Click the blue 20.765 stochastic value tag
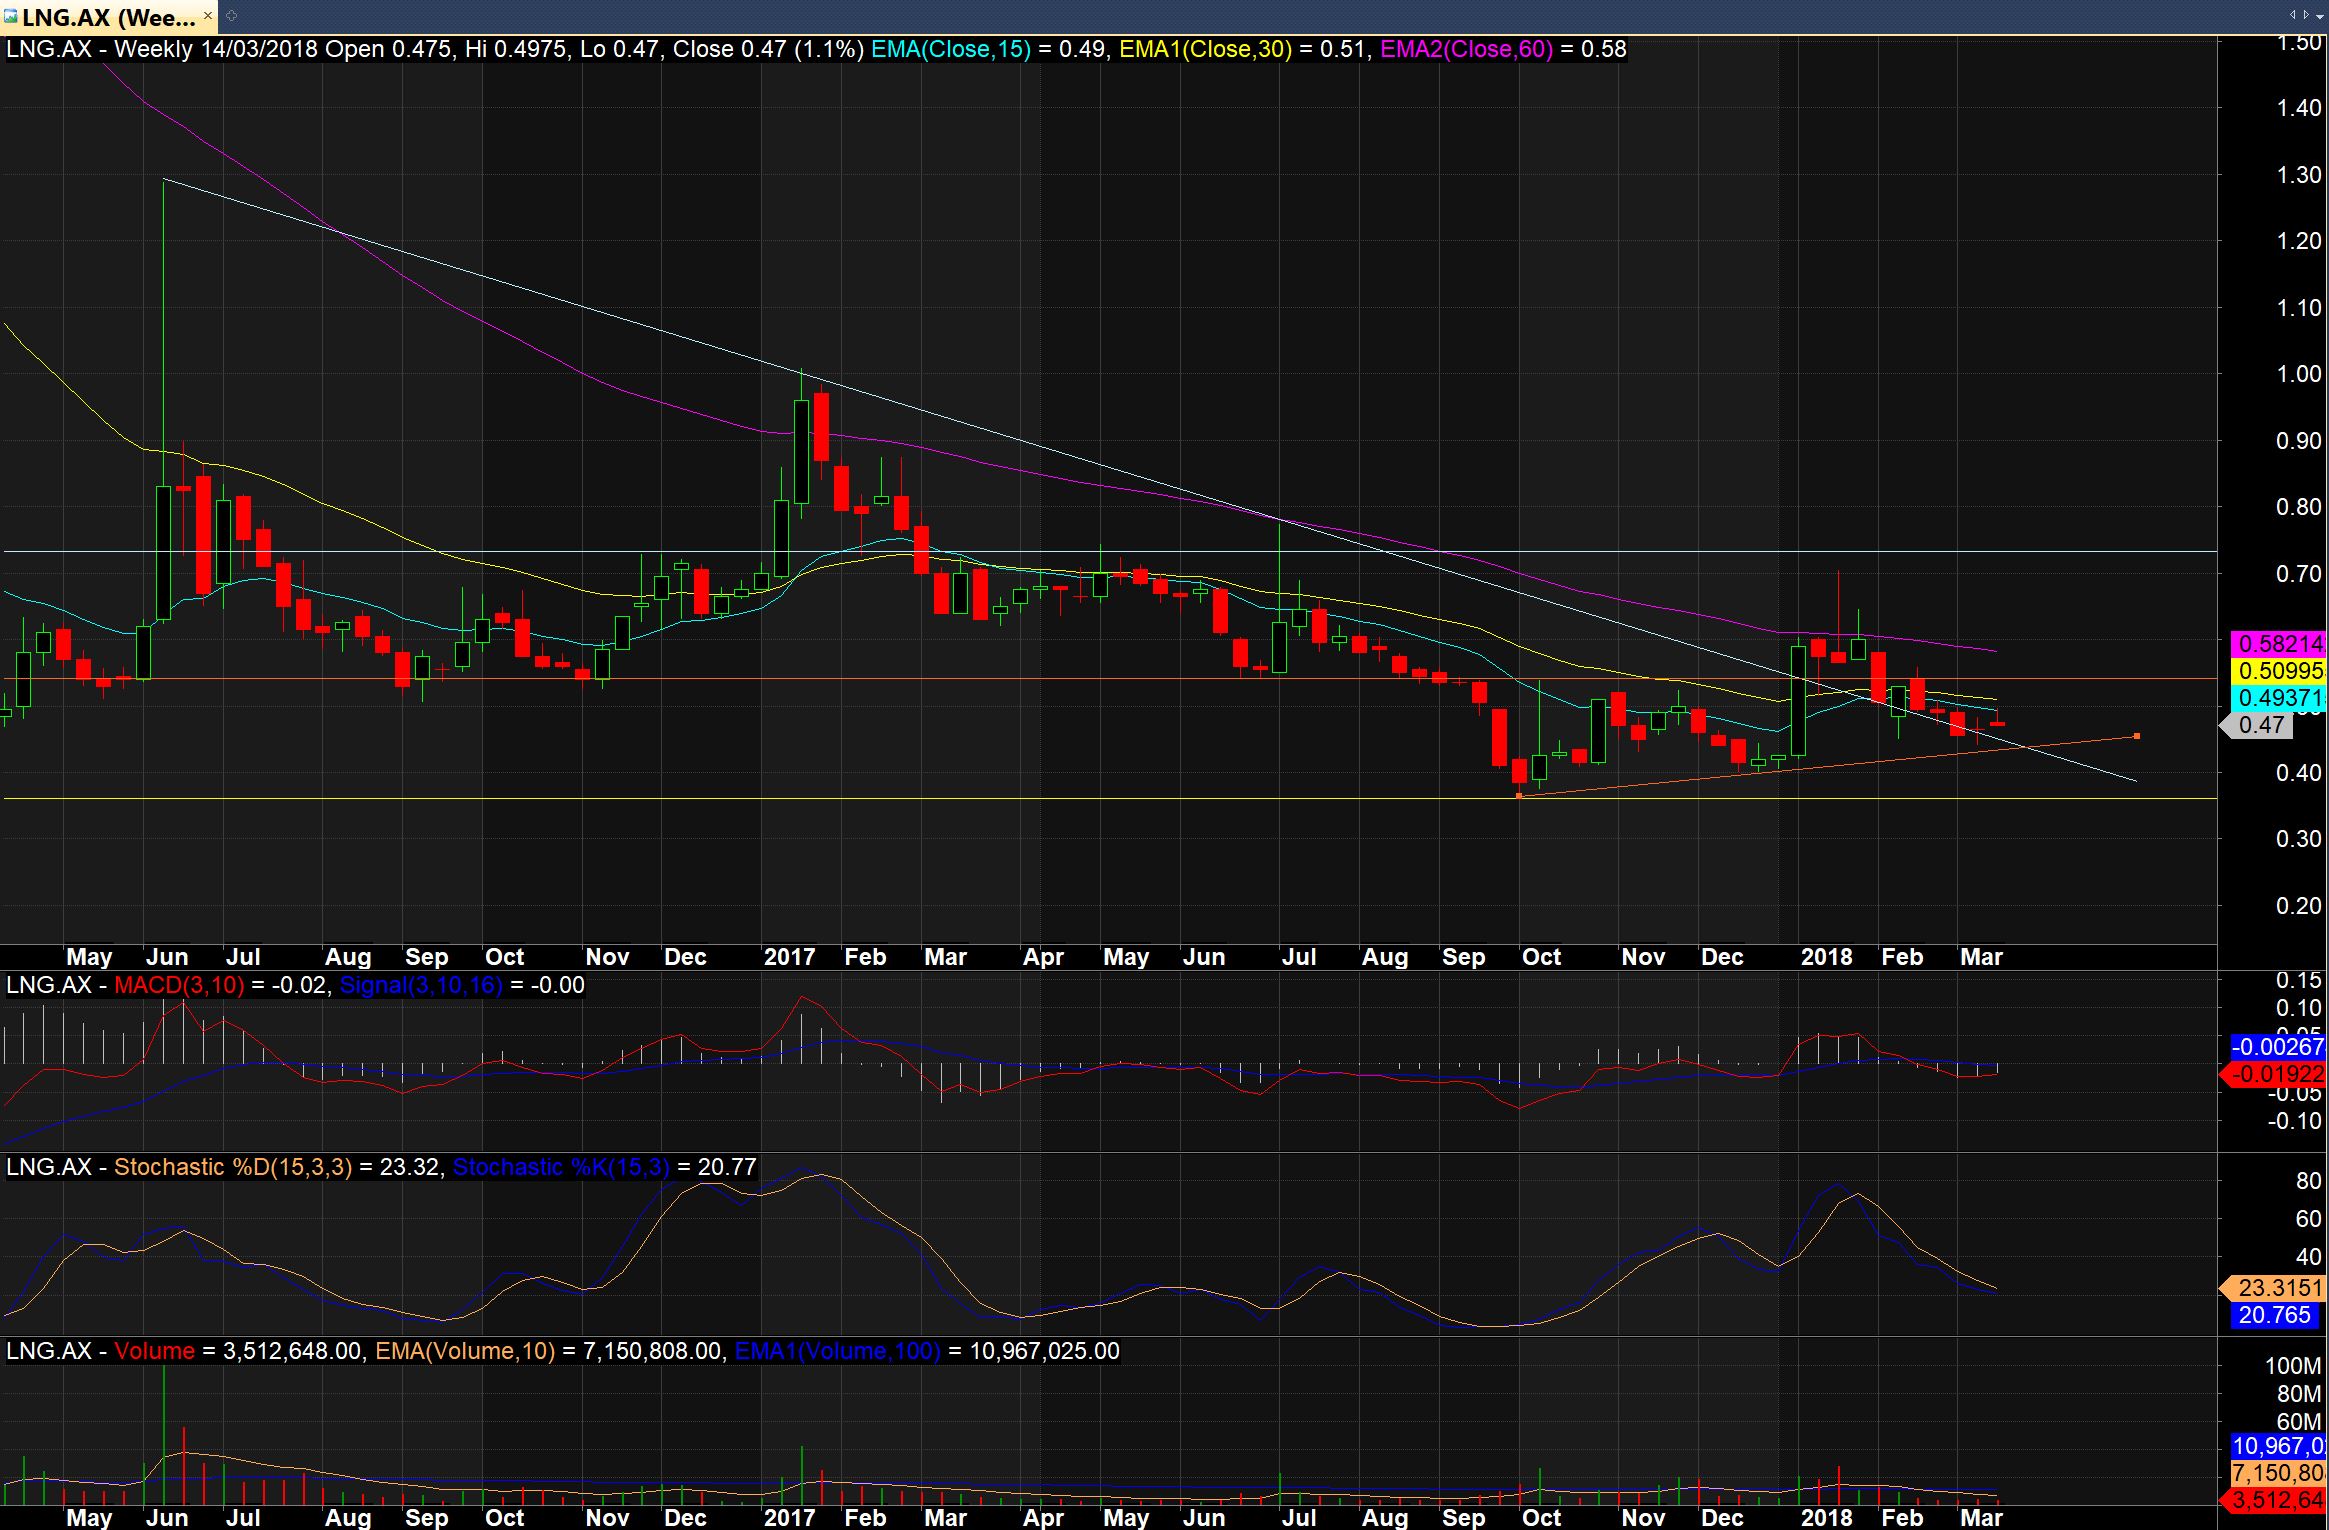Viewport: 2329px width, 1530px height. [x=2275, y=1315]
